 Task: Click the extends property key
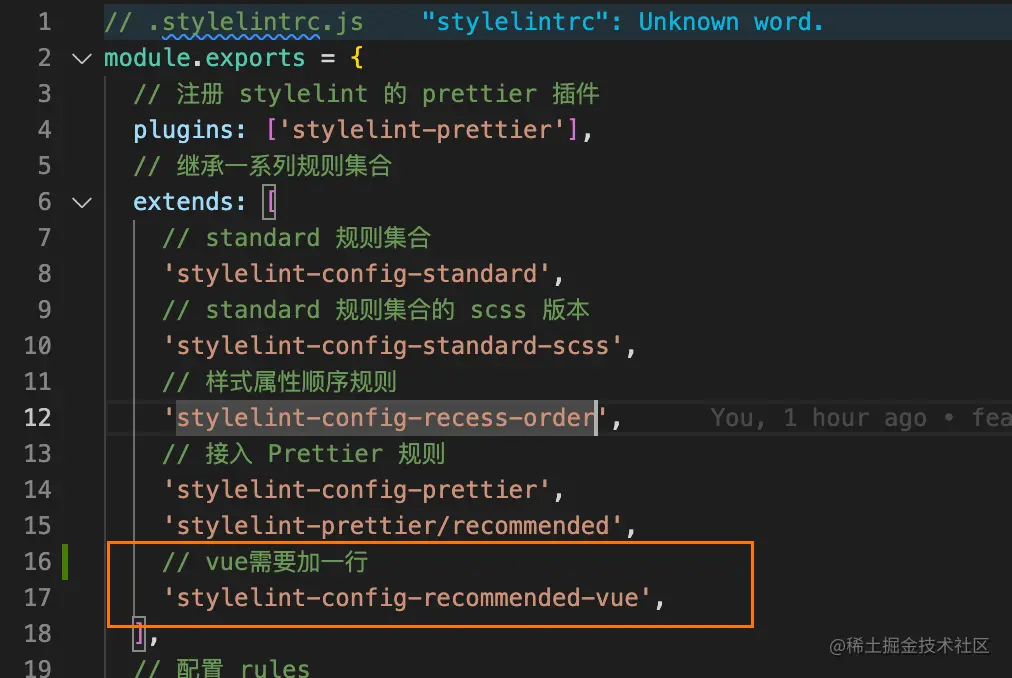[x=190, y=203]
